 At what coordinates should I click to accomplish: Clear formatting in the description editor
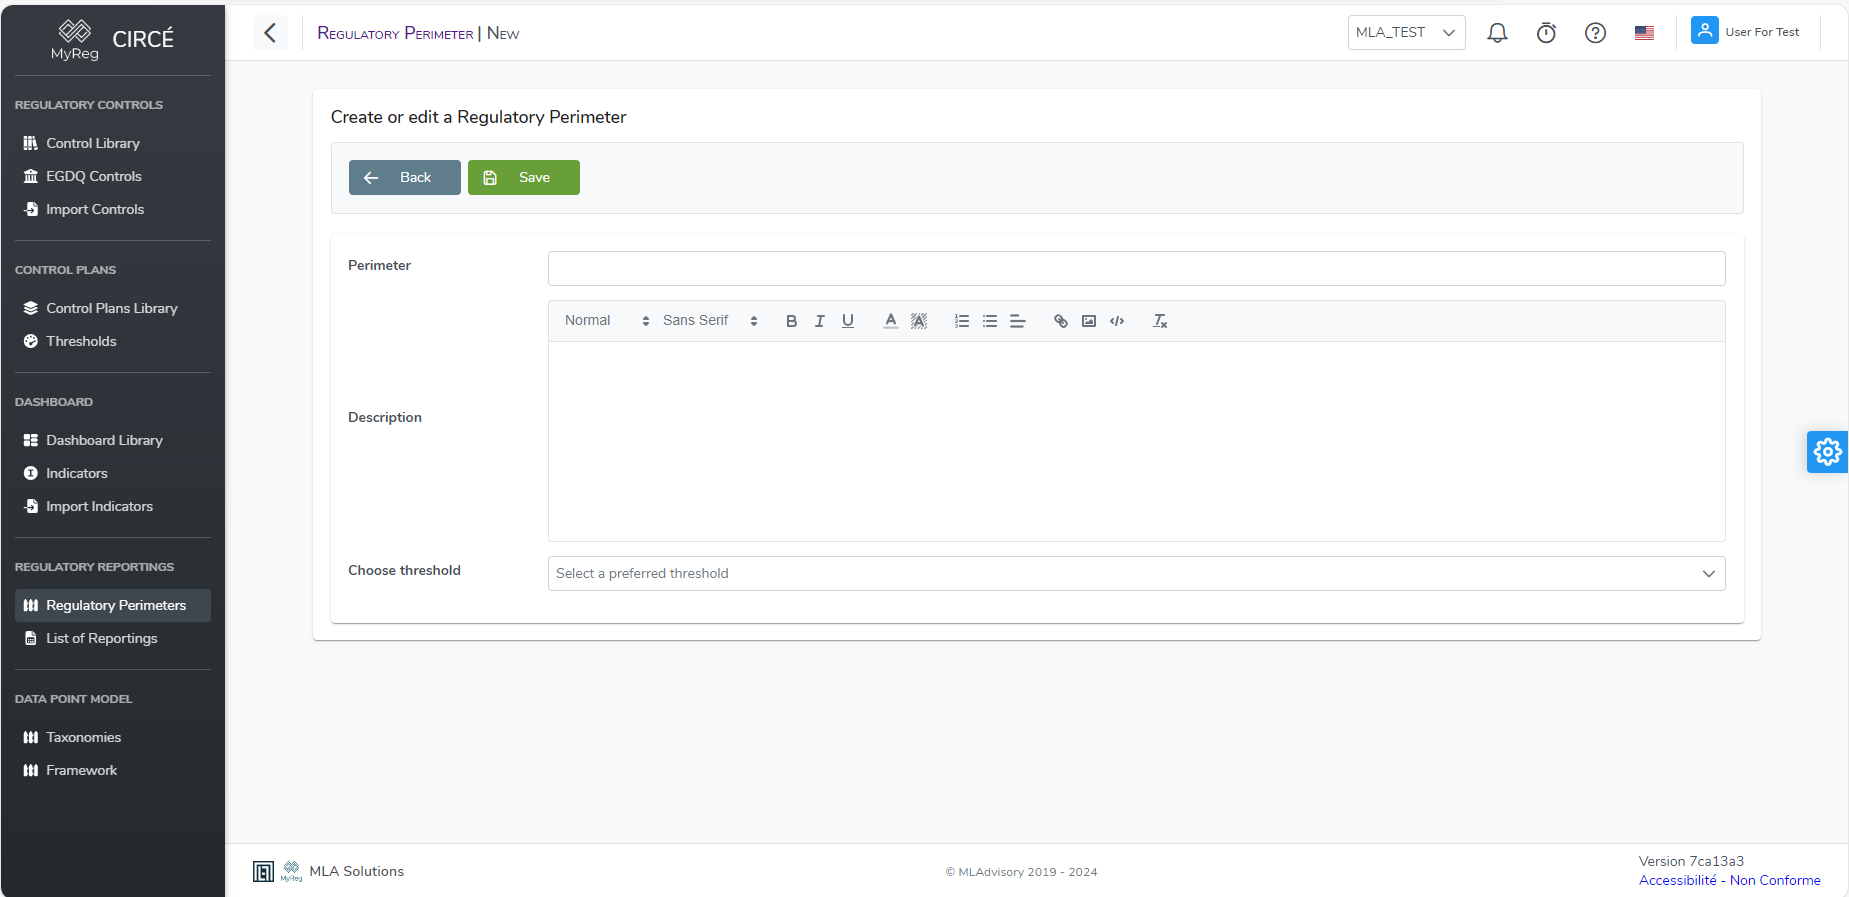coord(1160,321)
